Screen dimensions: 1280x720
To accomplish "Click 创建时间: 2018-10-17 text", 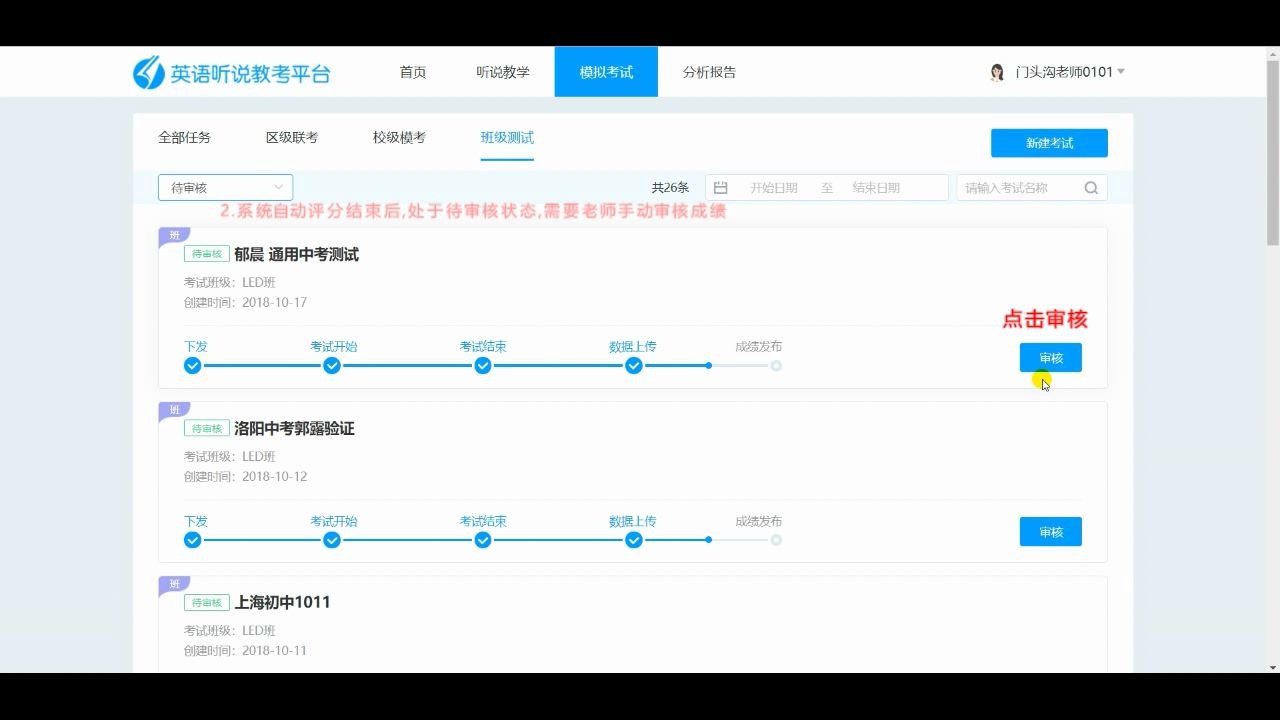I will coord(245,303).
